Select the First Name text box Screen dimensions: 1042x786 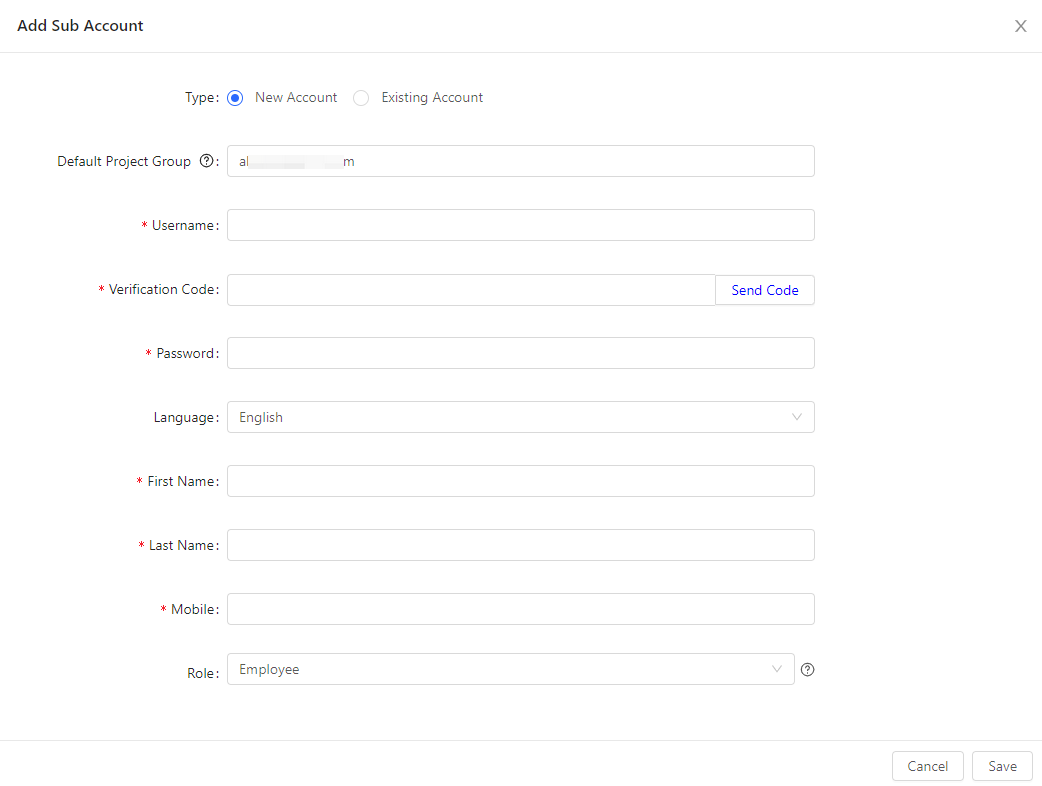[x=520, y=481]
